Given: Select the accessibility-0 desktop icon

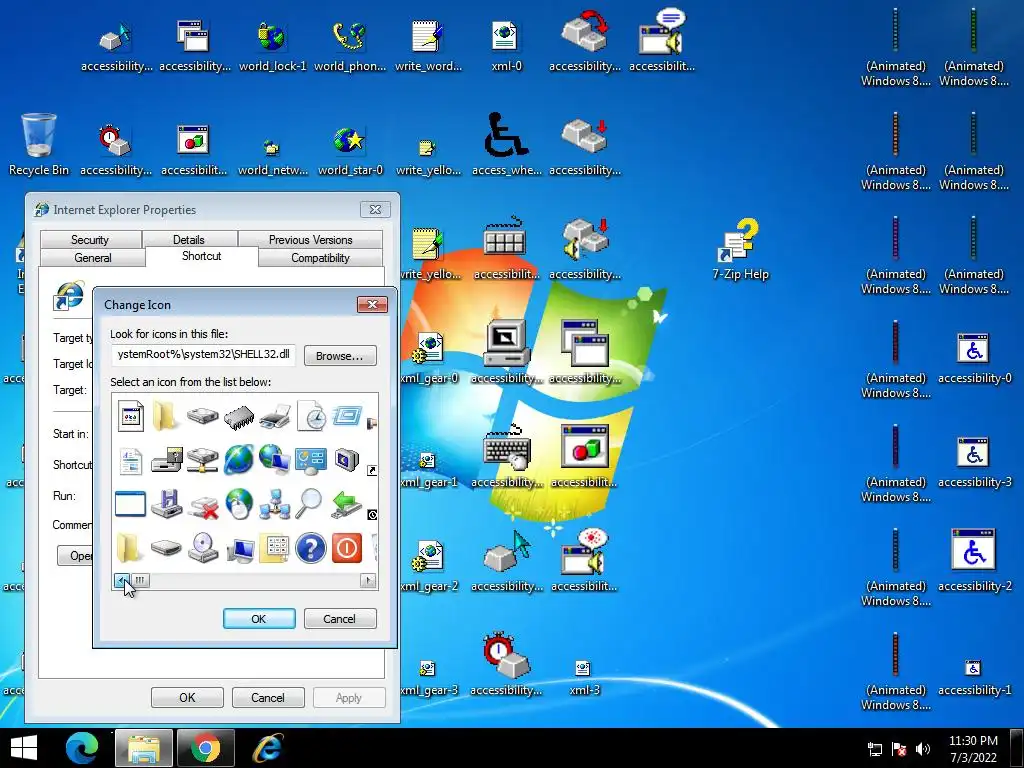Looking at the screenshot, I should point(974,358).
